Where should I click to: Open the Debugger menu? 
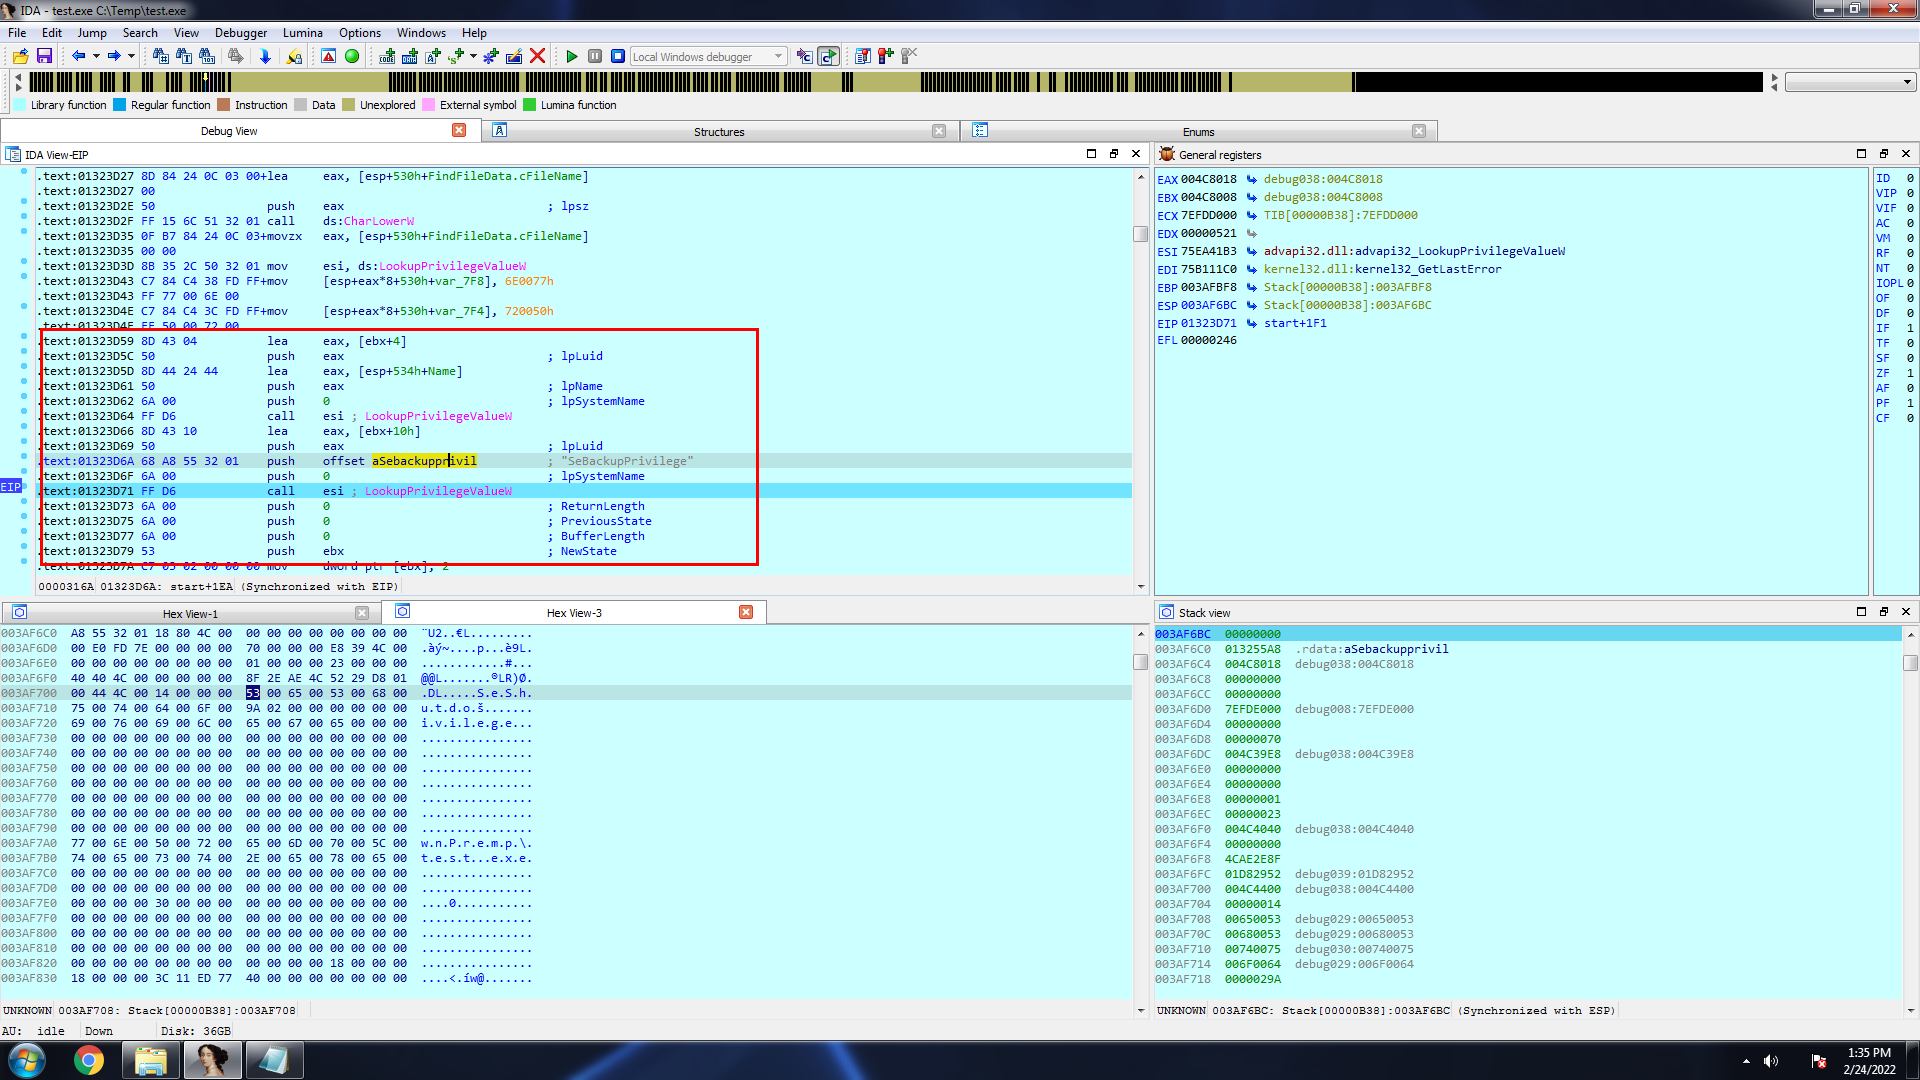click(241, 32)
